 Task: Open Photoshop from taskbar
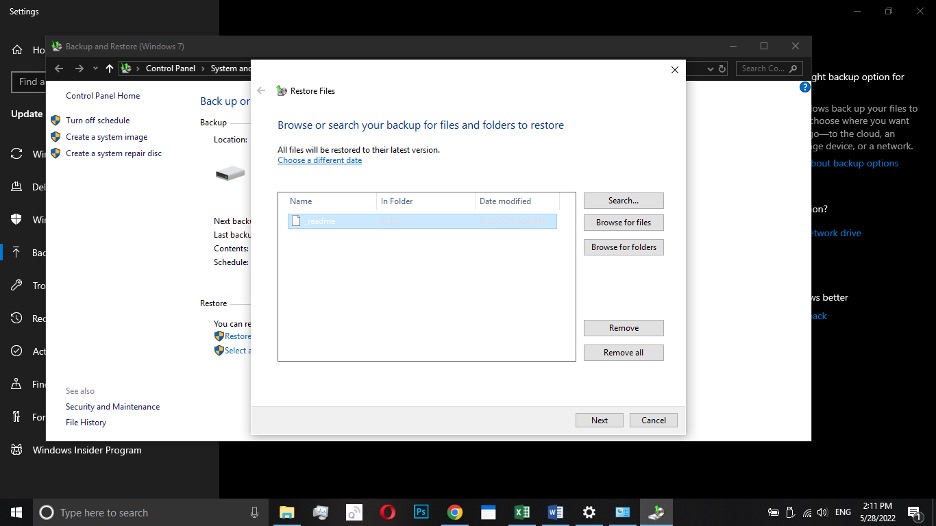pyautogui.click(x=421, y=512)
